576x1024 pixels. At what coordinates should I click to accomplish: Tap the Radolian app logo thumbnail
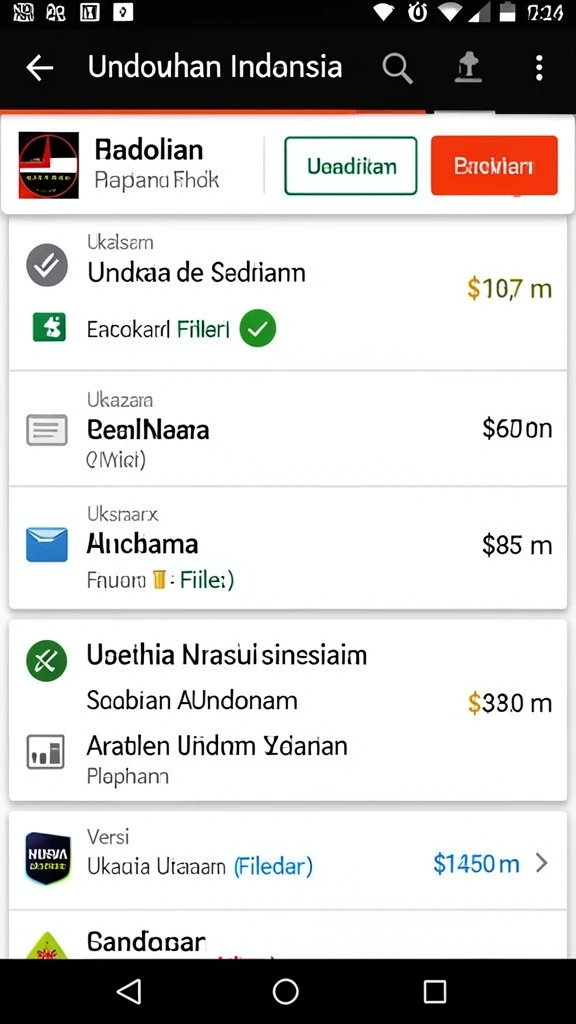(x=49, y=165)
